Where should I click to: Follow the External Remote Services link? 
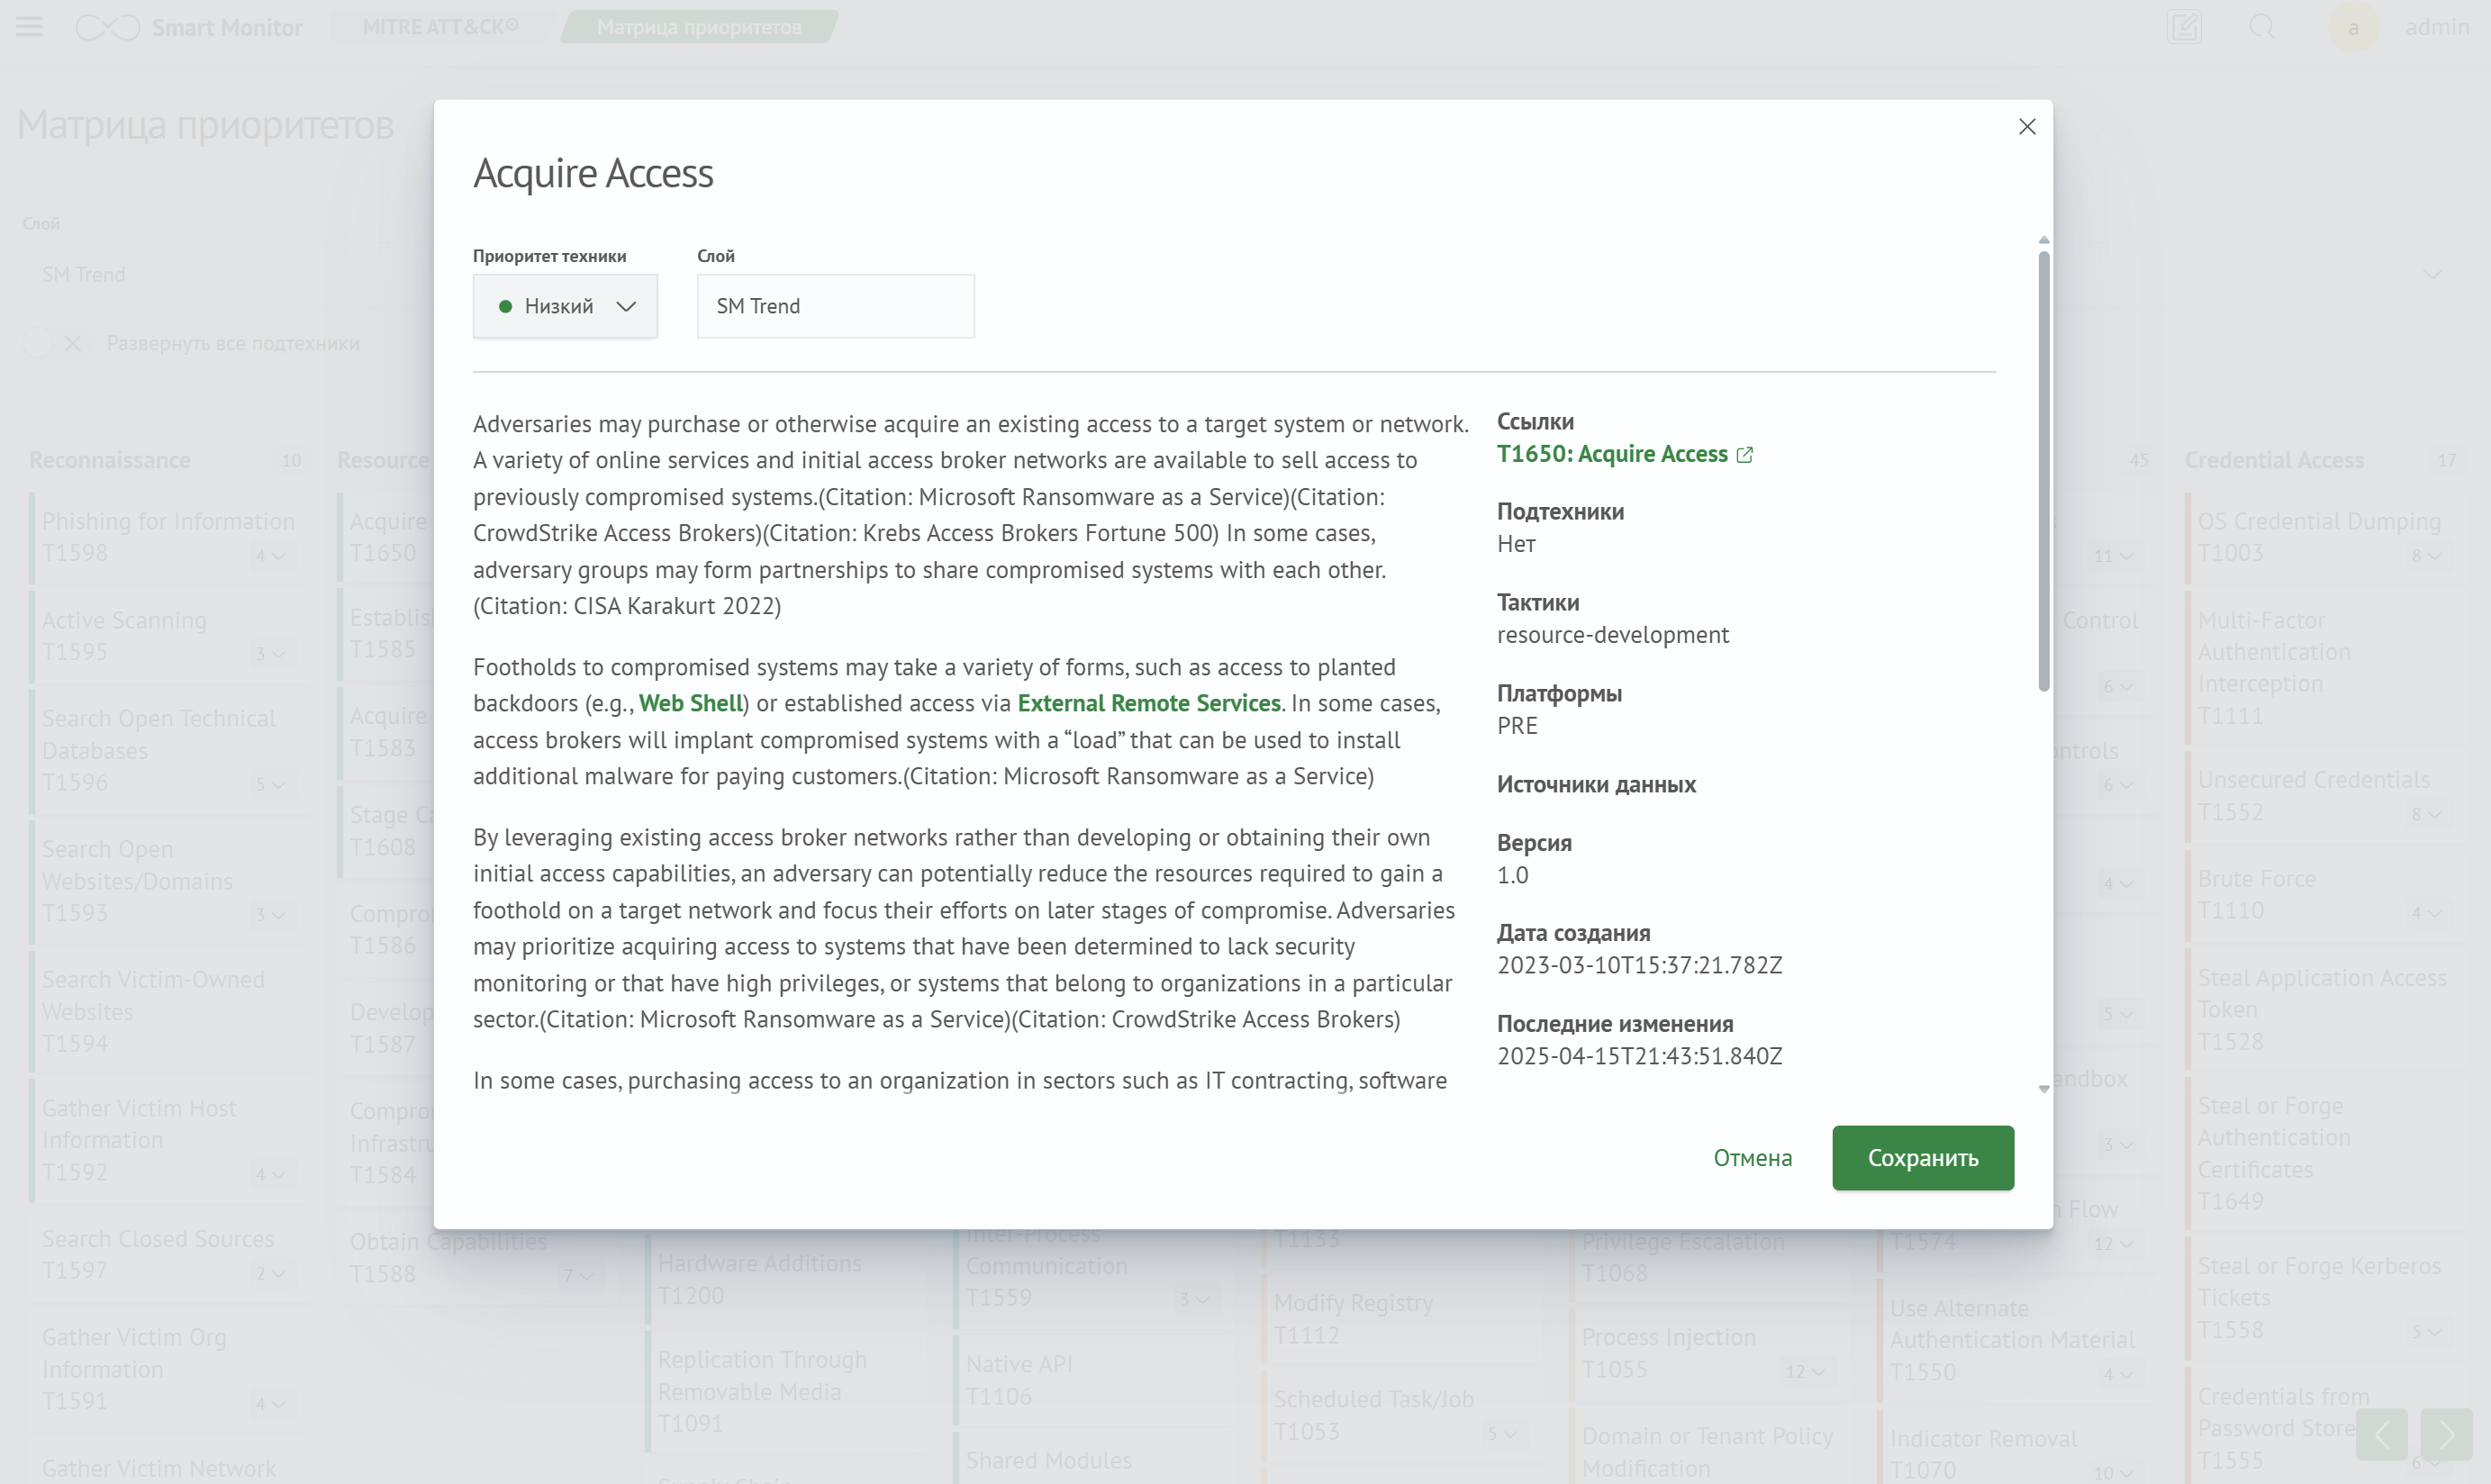[1148, 703]
